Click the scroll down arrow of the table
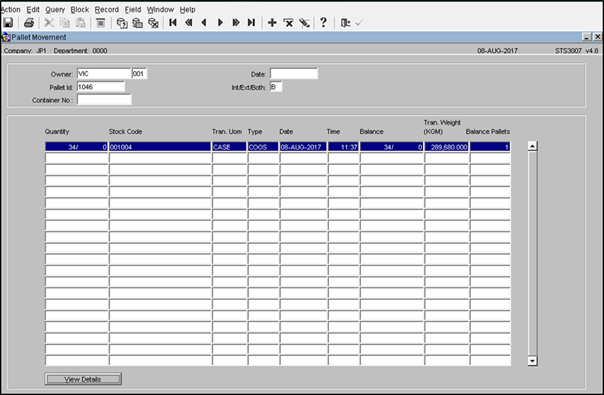Viewport: 604px width, 395px height. tap(532, 361)
